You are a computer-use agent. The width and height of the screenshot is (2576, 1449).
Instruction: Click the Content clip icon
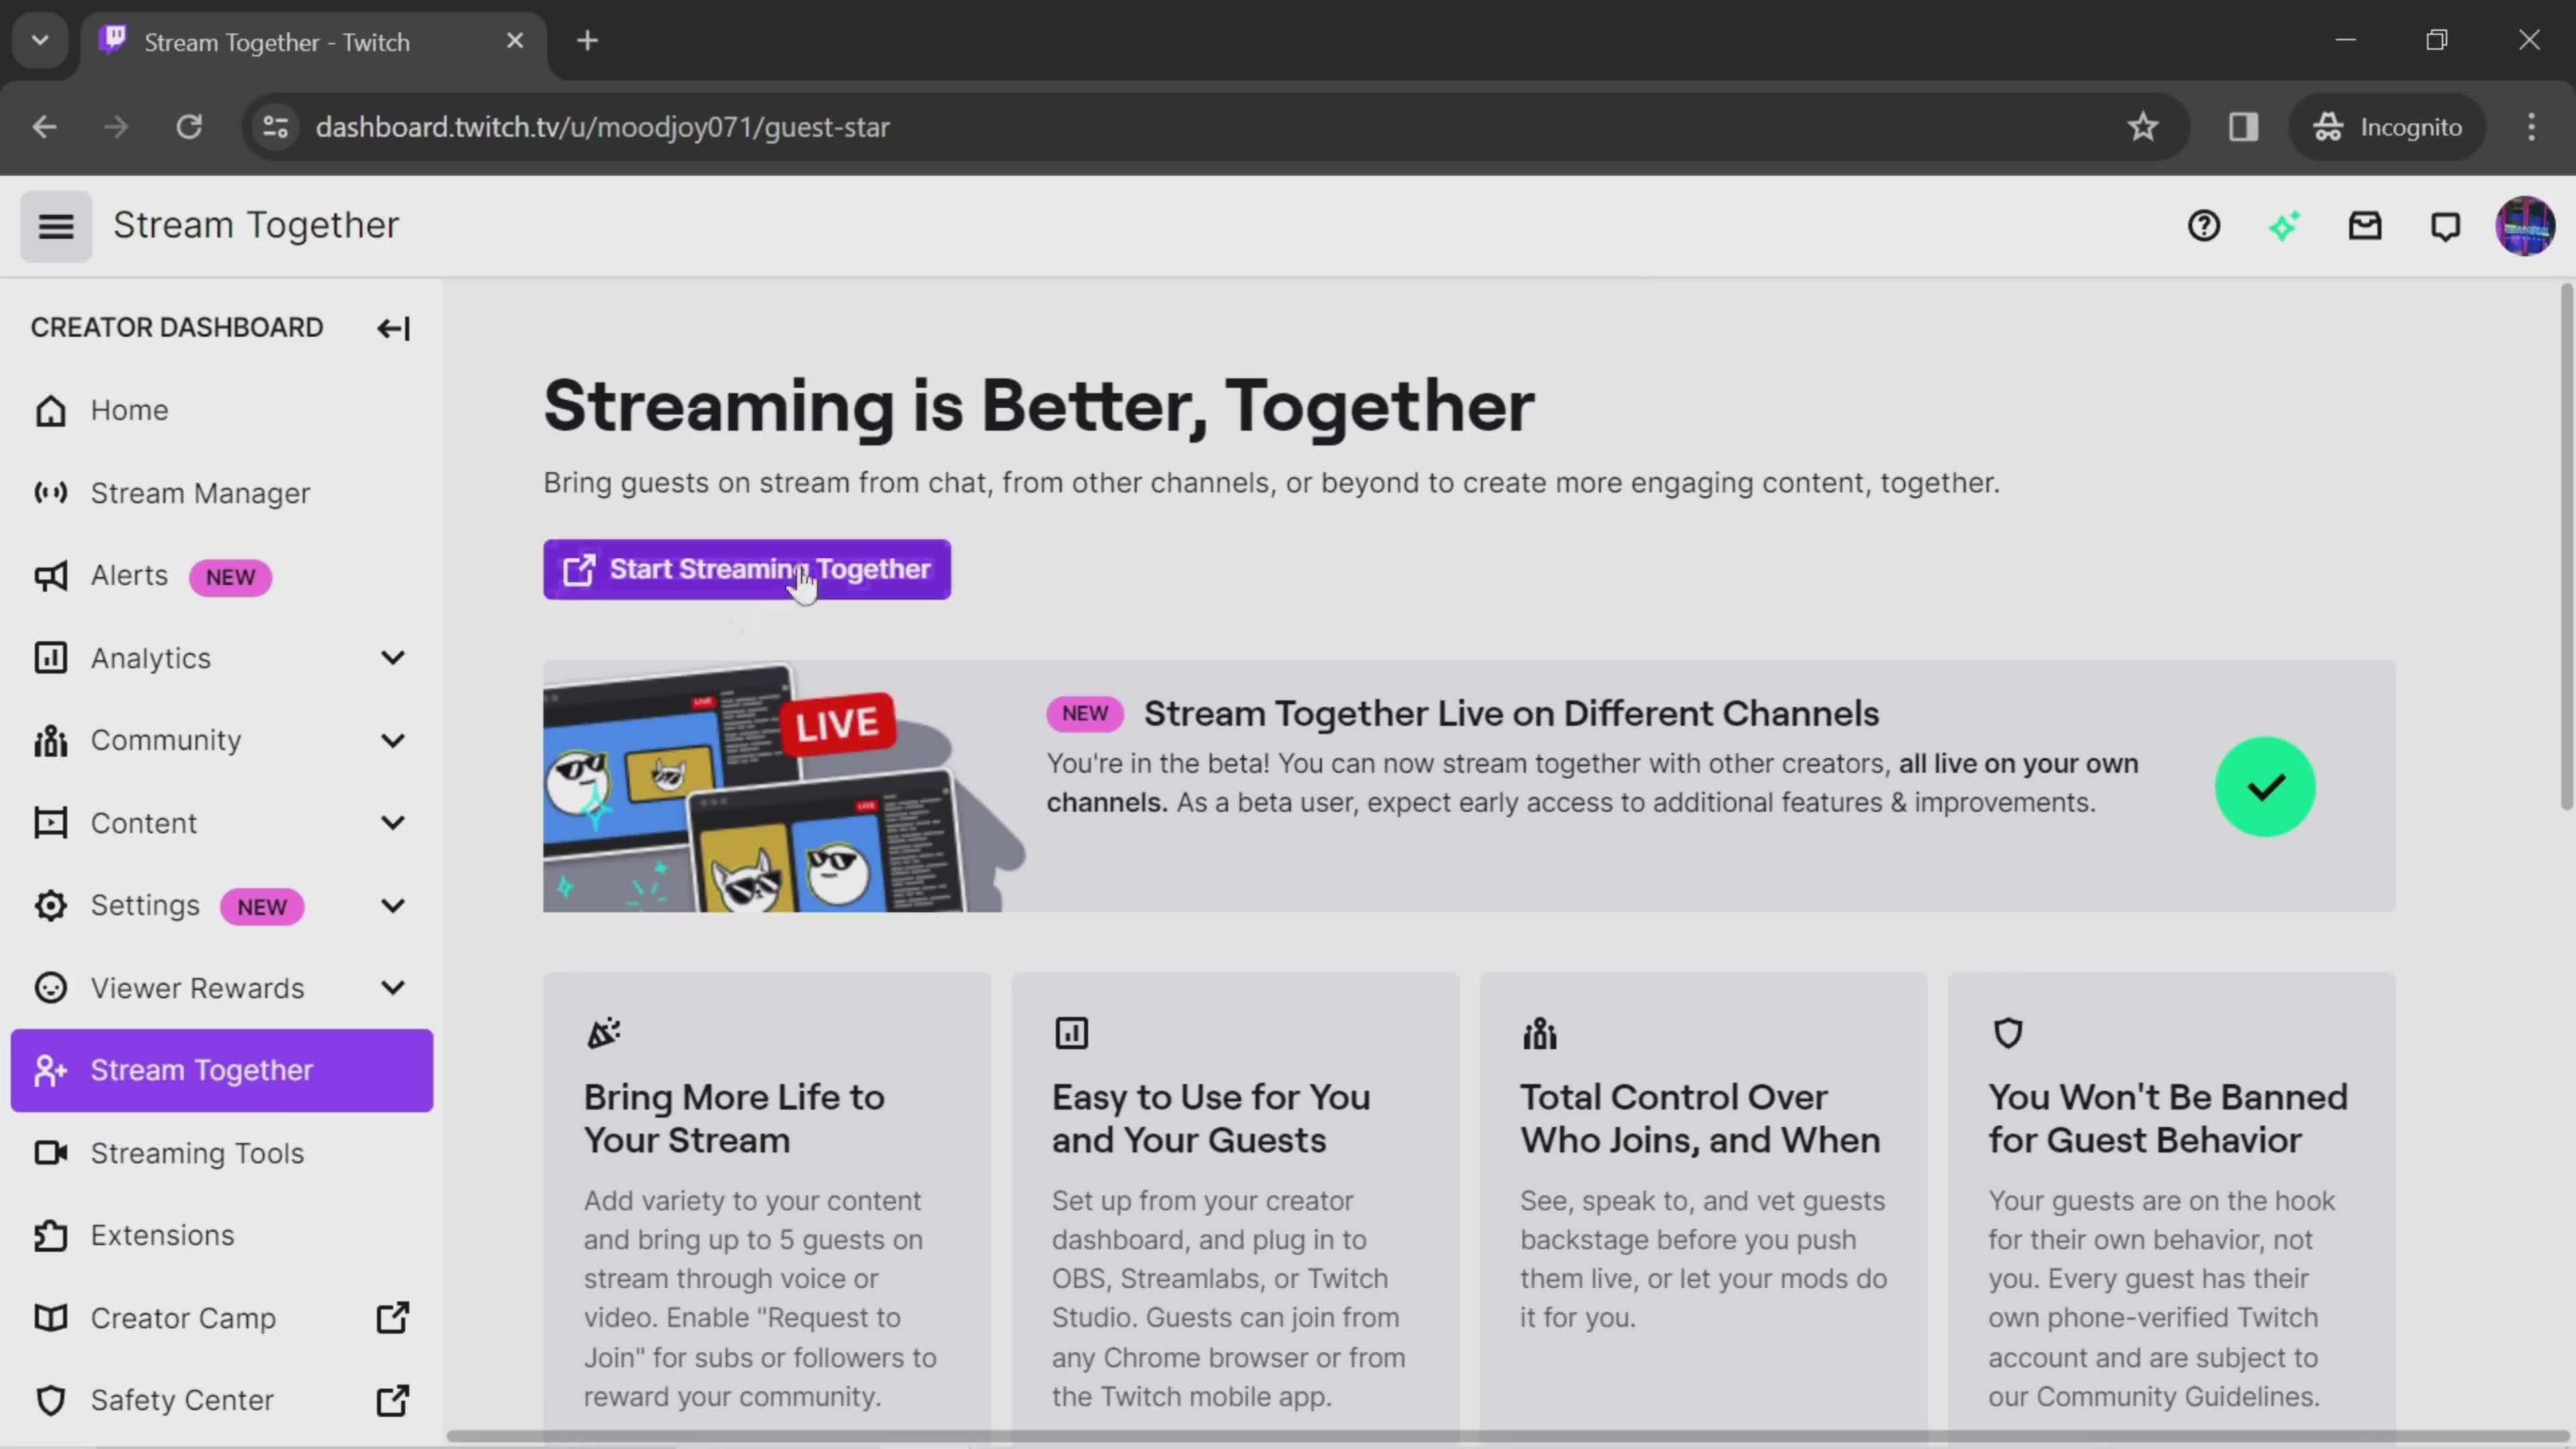click(50, 823)
